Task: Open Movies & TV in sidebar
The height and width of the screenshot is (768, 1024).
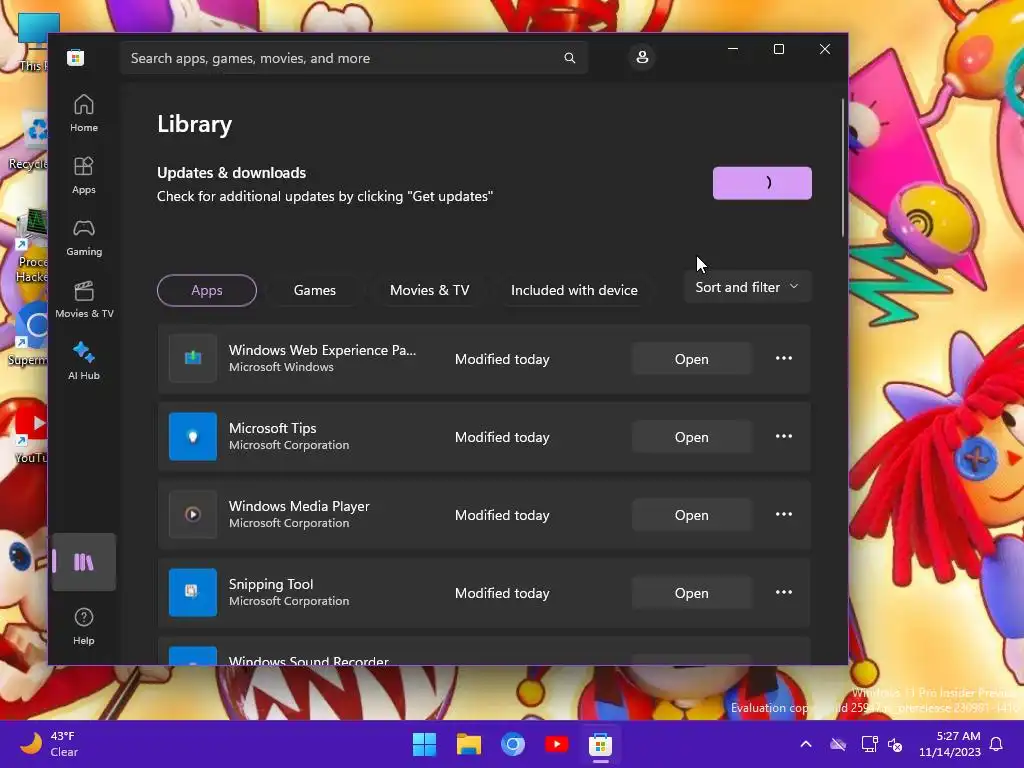Action: tap(84, 299)
